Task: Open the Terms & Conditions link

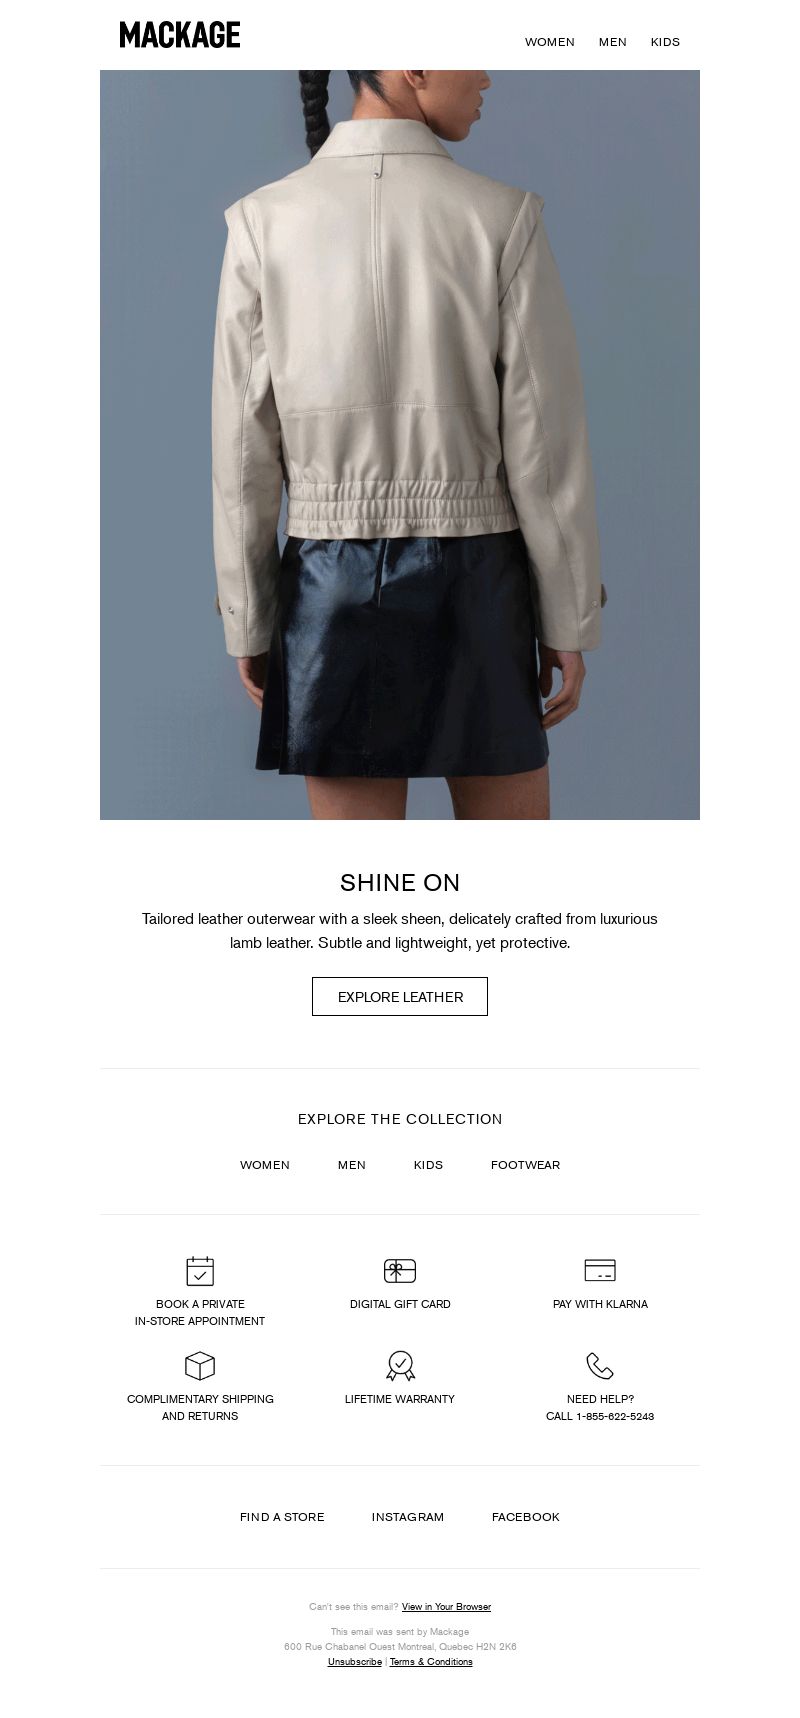Action: (x=431, y=1662)
